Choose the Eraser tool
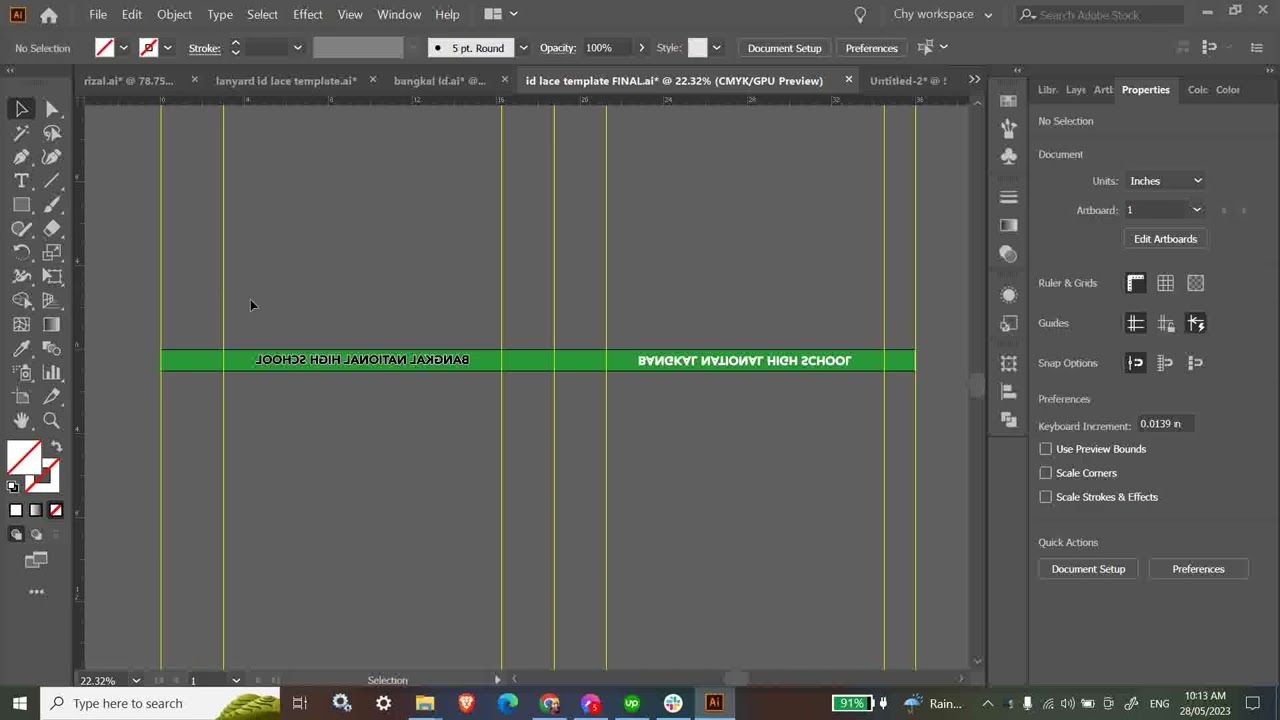Viewport: 1280px width, 720px height. tap(52, 229)
